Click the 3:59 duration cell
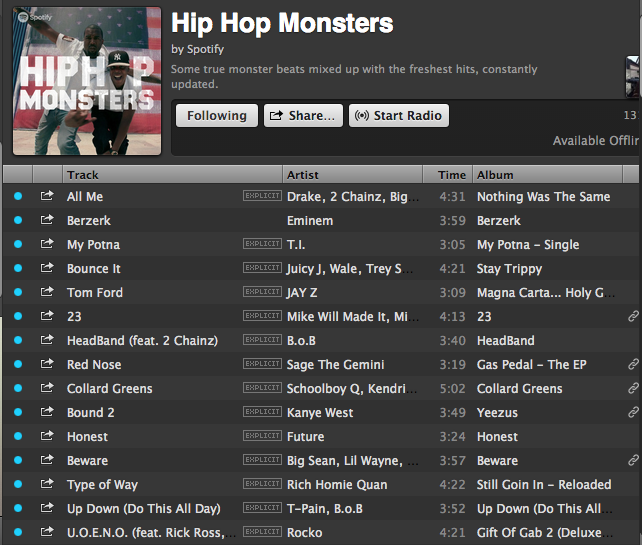This screenshot has width=642, height=545. pyautogui.click(x=452, y=221)
